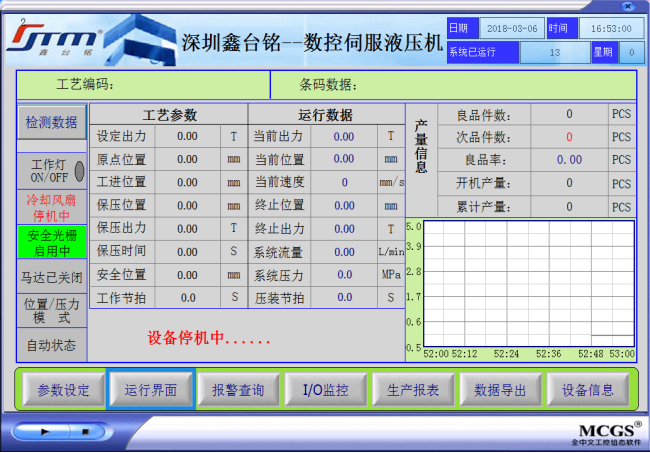Toggle the 冷却风扇 停机中 switch
Image resolution: width=650 pixels, height=453 pixels.
[x=52, y=208]
